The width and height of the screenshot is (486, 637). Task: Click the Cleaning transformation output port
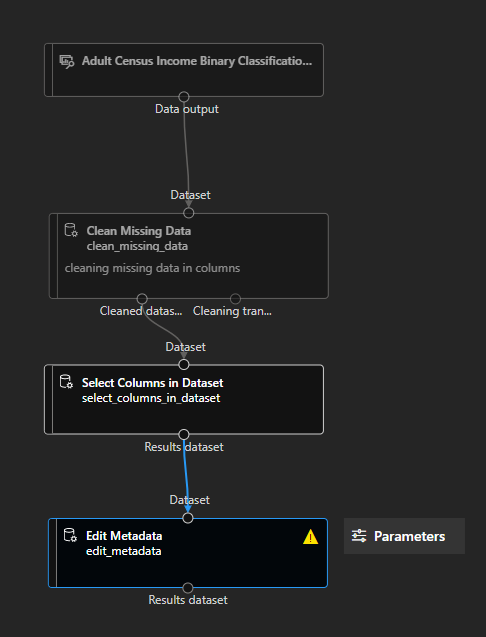(235, 299)
